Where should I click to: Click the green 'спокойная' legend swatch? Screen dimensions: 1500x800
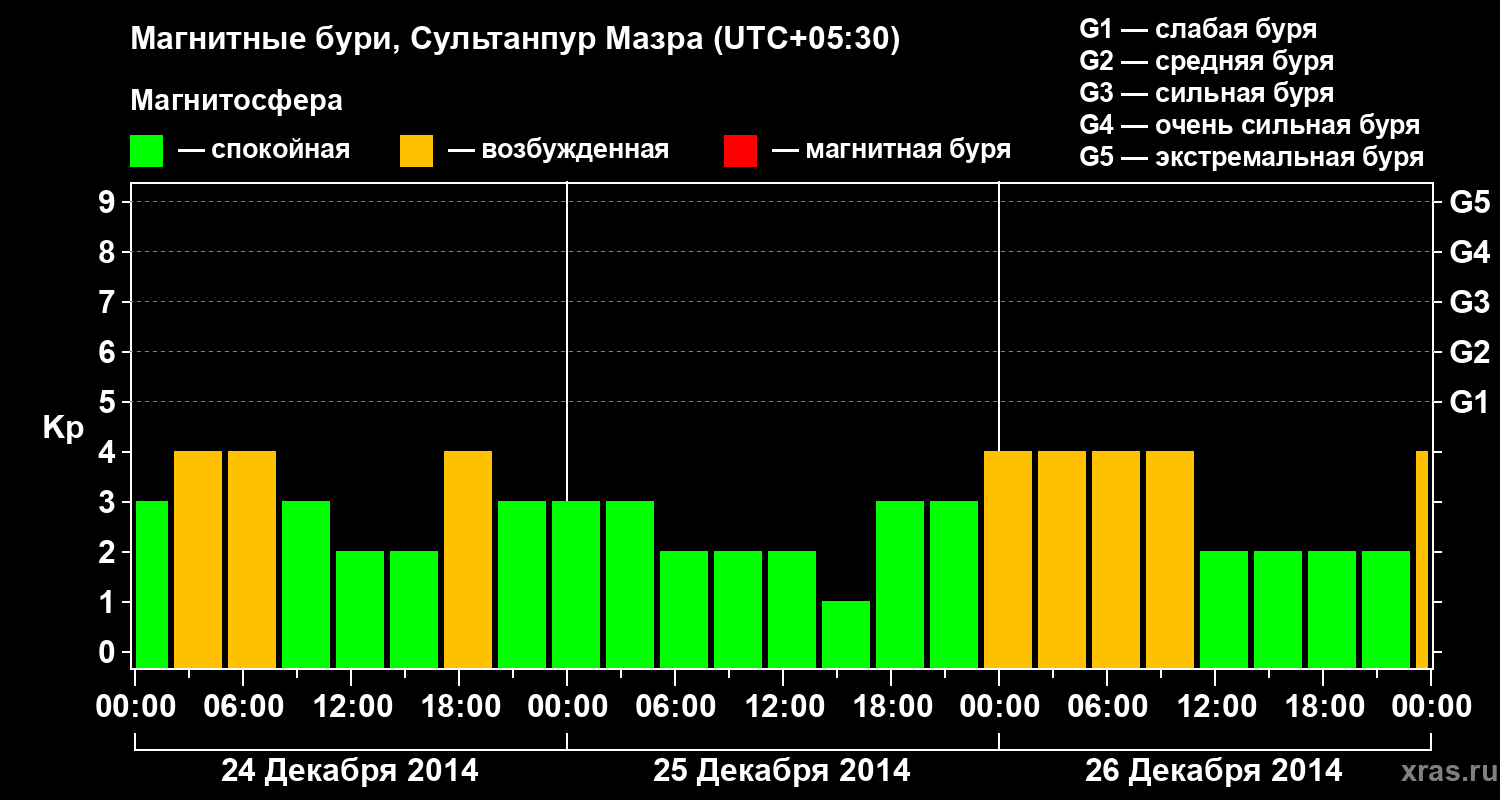146,151
